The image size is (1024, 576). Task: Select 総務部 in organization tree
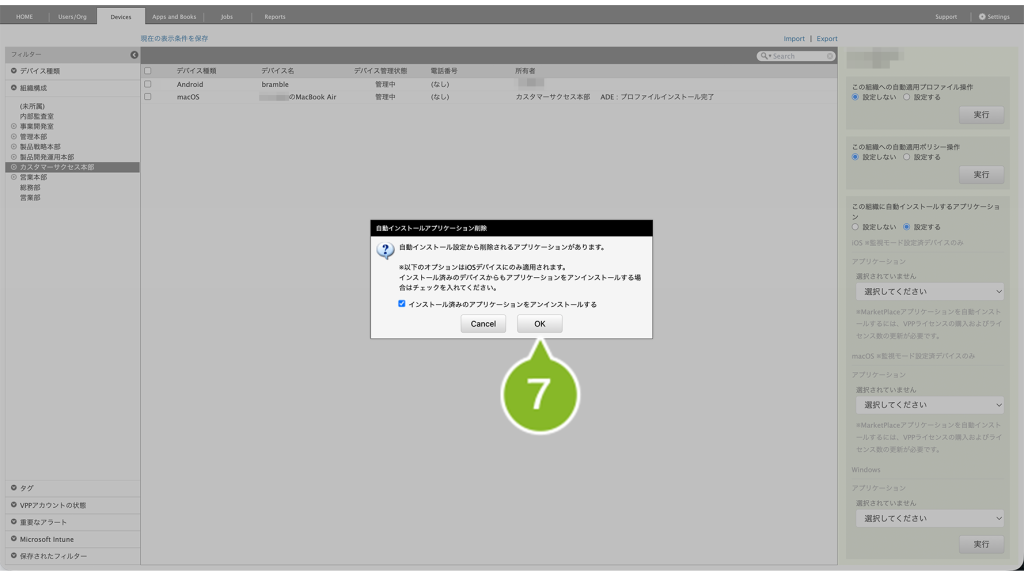30,187
